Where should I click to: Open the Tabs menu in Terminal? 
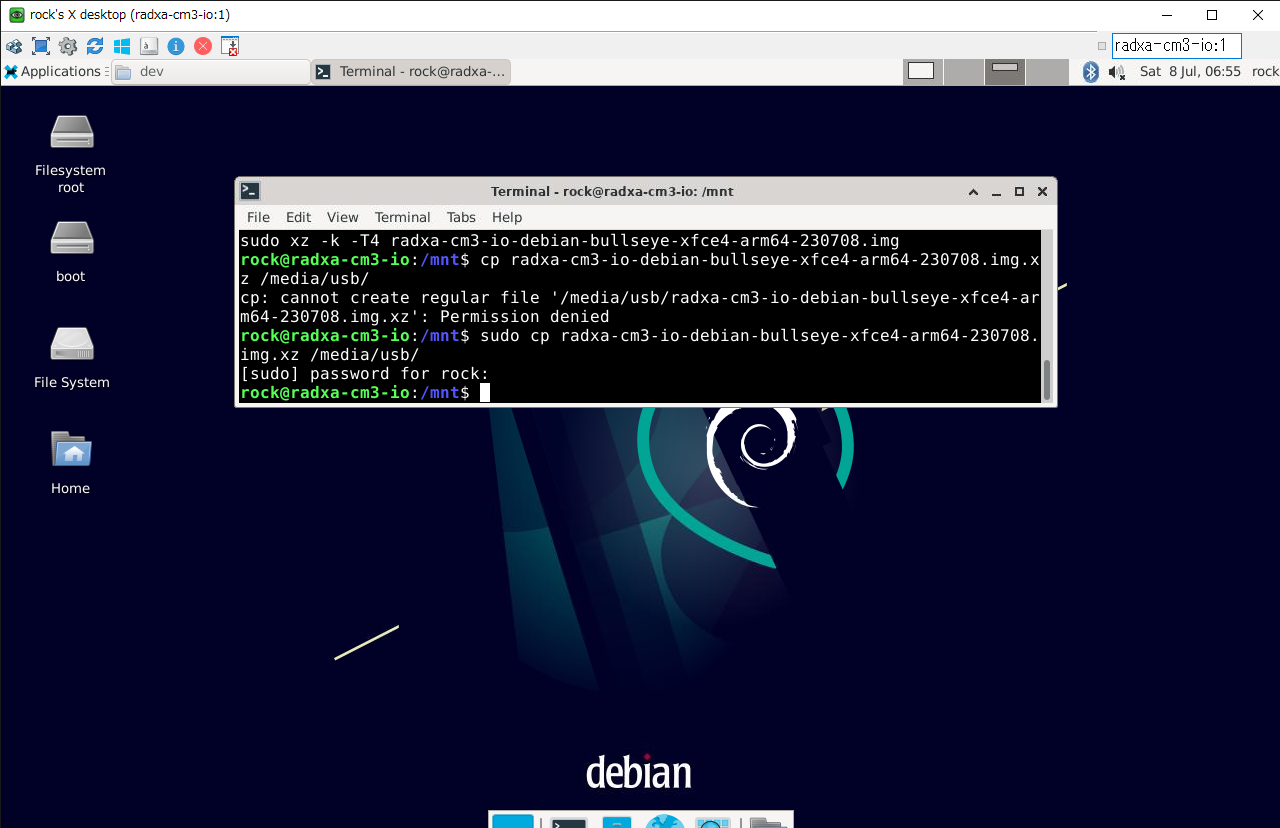pos(461,217)
